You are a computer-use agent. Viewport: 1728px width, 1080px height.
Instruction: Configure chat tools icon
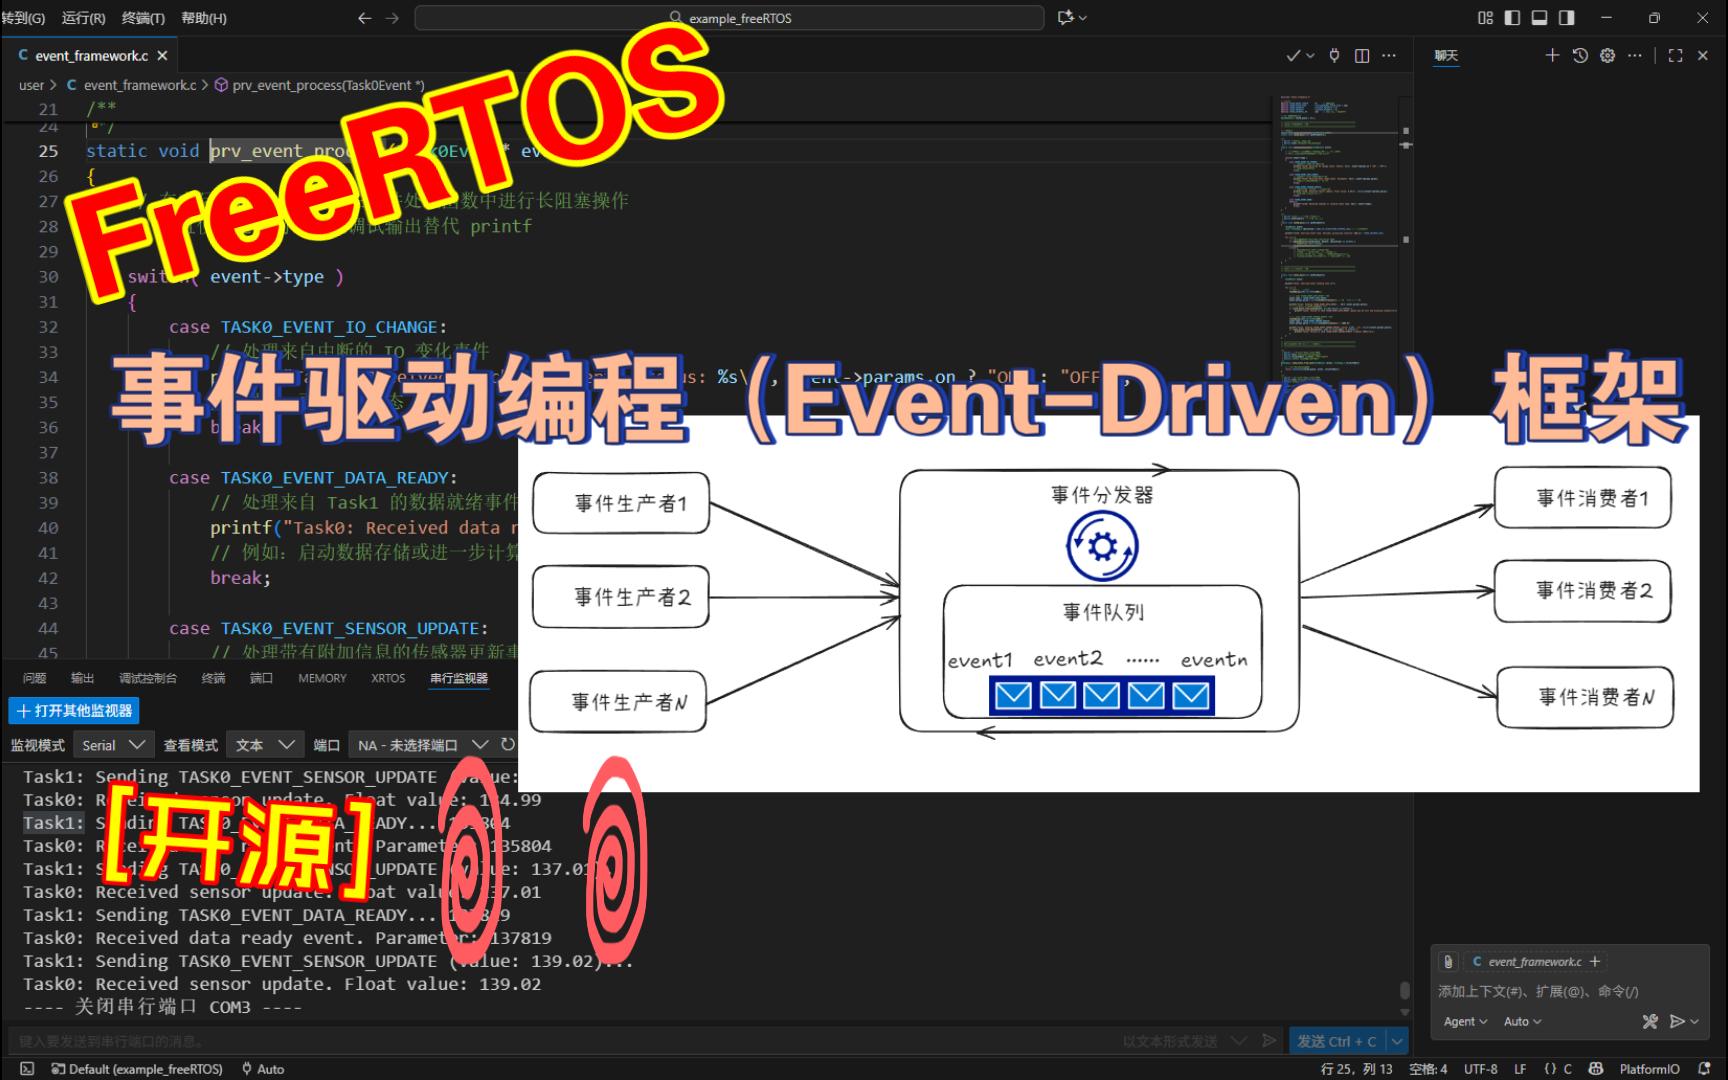pos(1650,1021)
